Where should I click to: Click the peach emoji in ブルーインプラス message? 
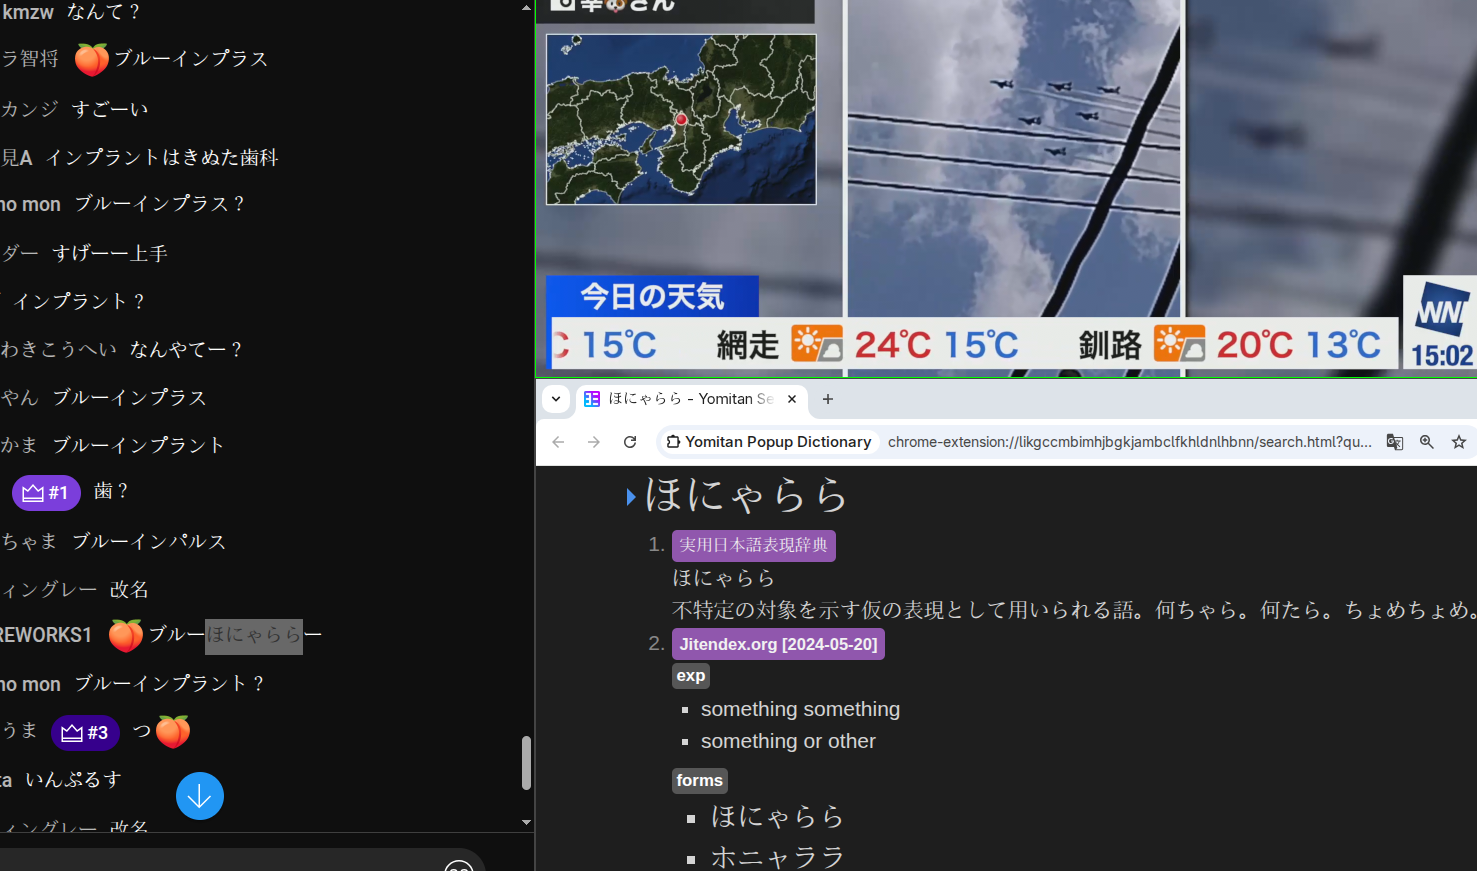coord(92,60)
